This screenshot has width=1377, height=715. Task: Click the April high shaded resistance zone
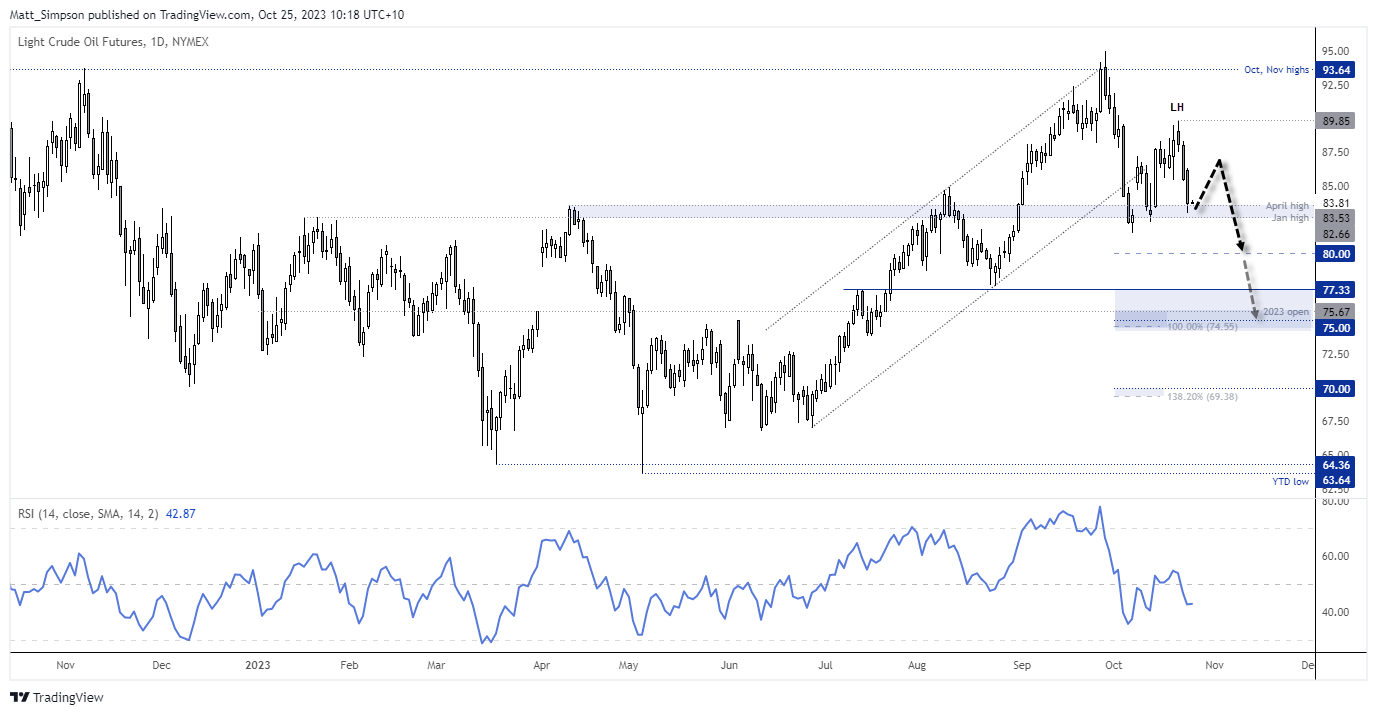(x=939, y=211)
